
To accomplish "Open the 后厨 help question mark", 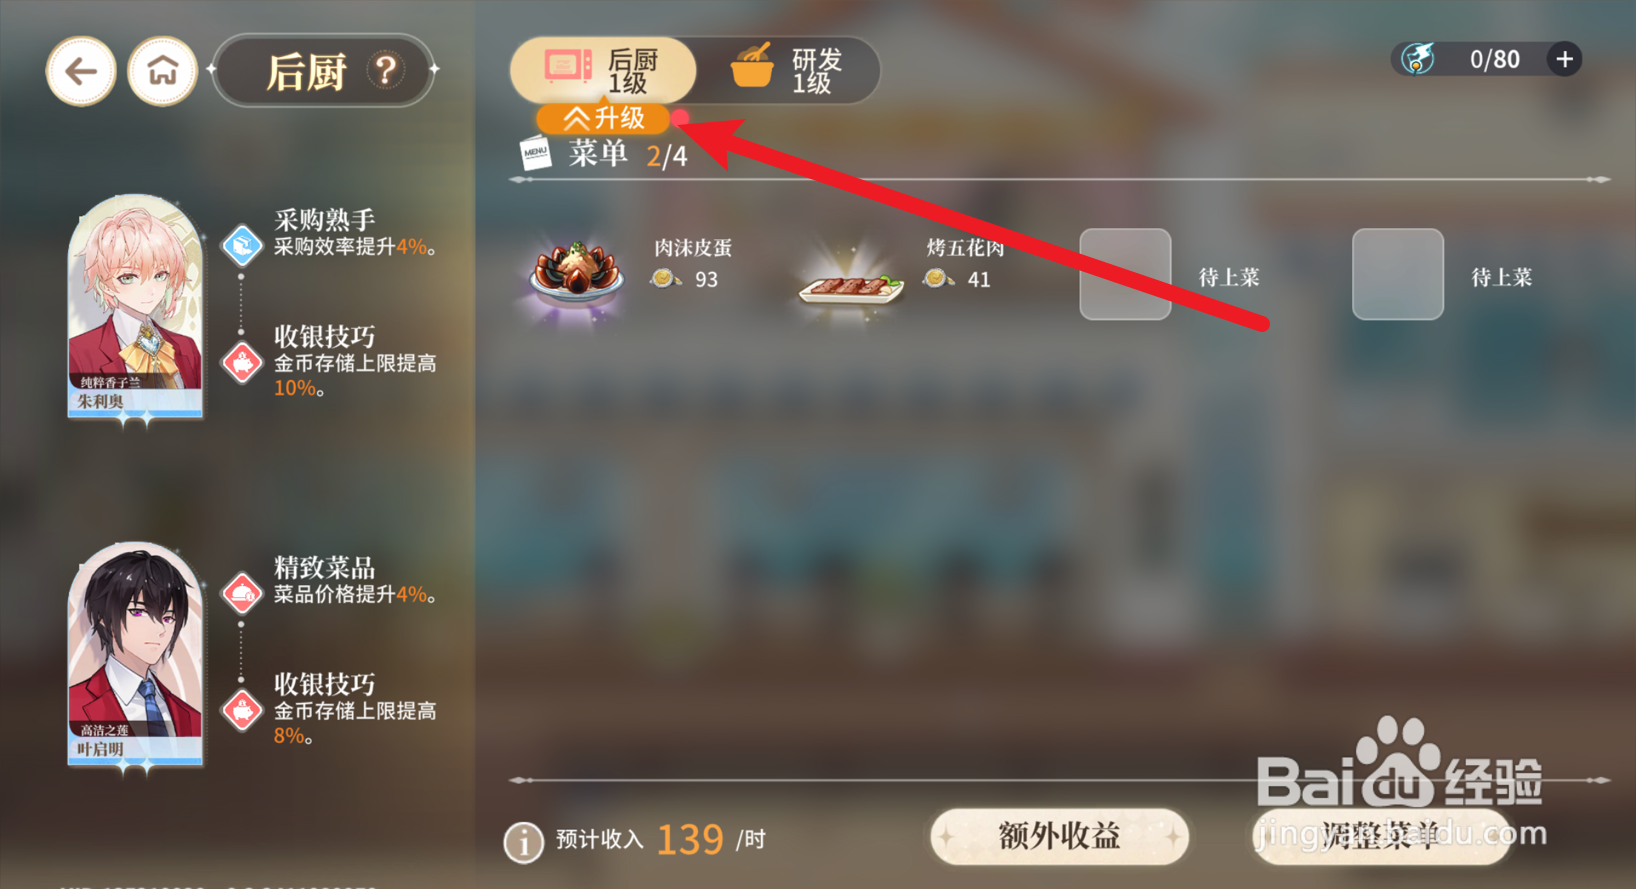I will pyautogui.click(x=385, y=70).
